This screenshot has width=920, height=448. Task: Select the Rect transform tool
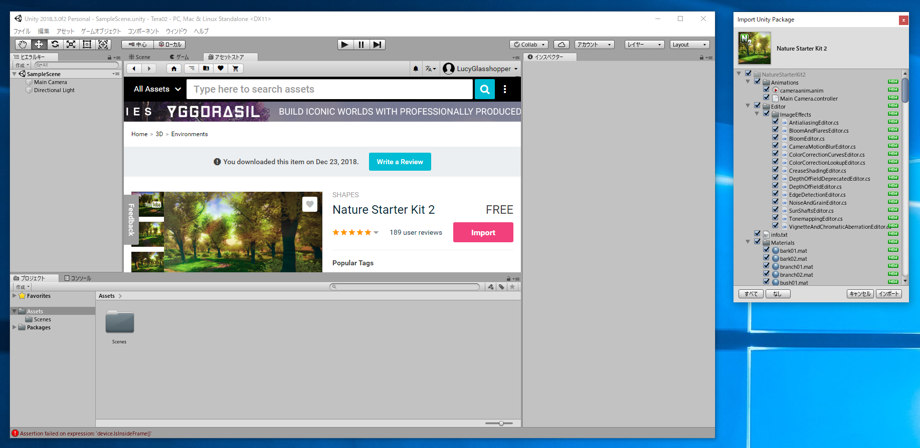tap(86, 44)
